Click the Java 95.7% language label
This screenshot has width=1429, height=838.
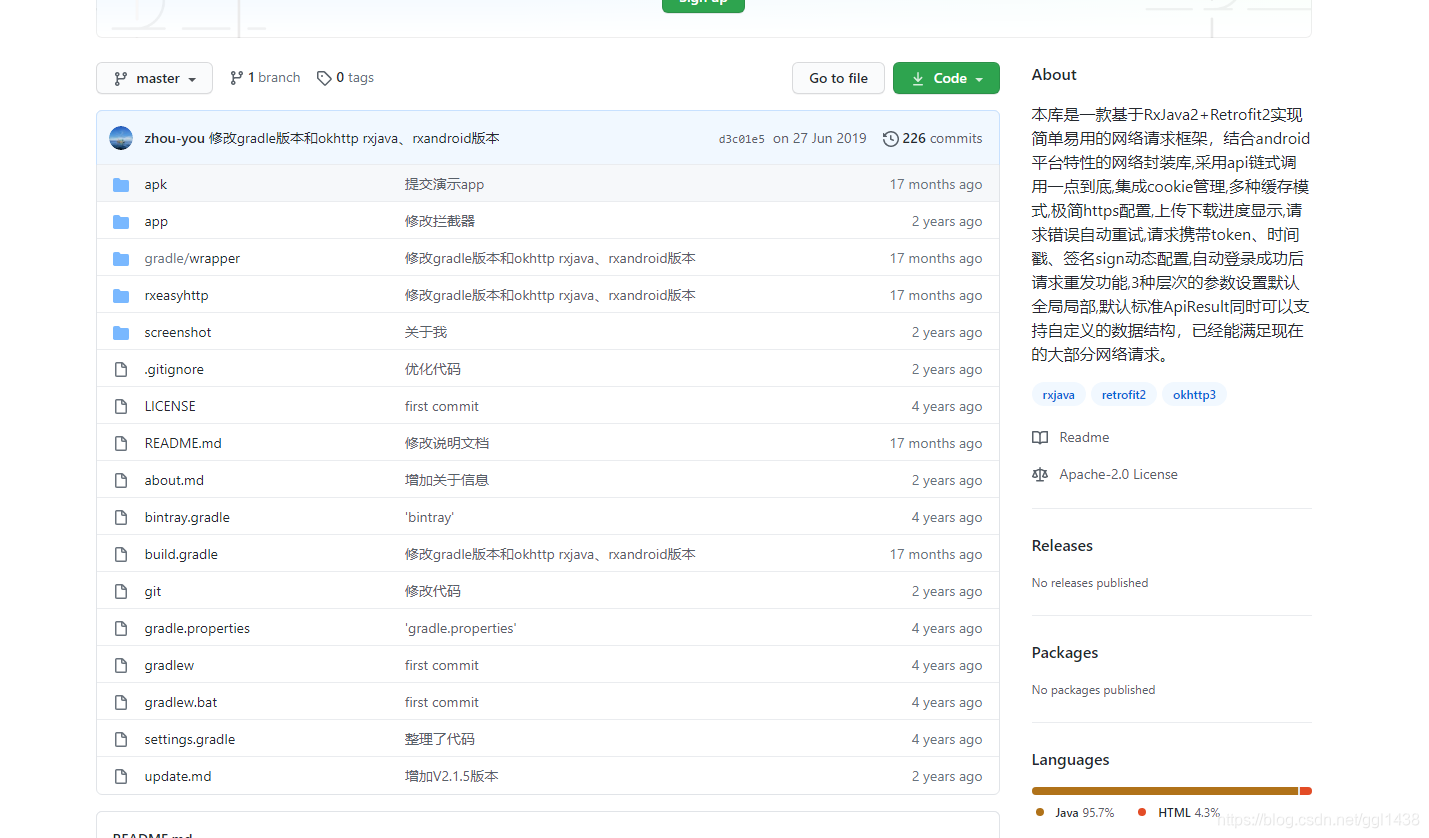point(1076,813)
